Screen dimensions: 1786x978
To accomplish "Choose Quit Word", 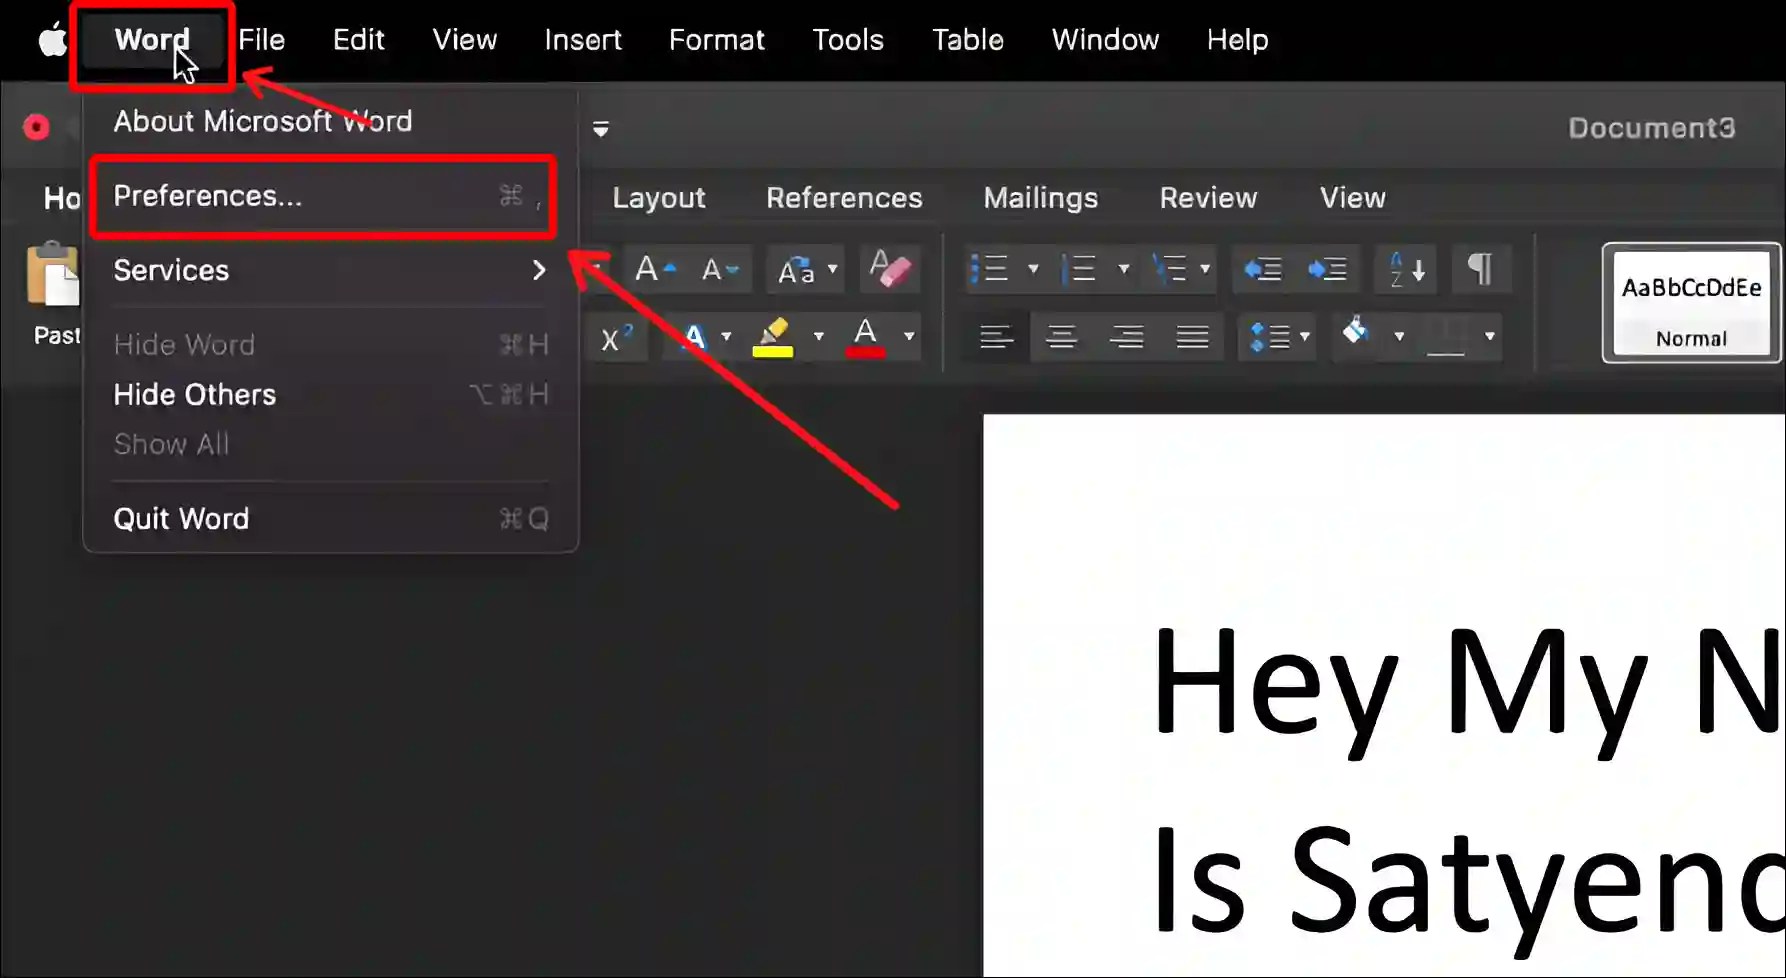I will 330,519.
